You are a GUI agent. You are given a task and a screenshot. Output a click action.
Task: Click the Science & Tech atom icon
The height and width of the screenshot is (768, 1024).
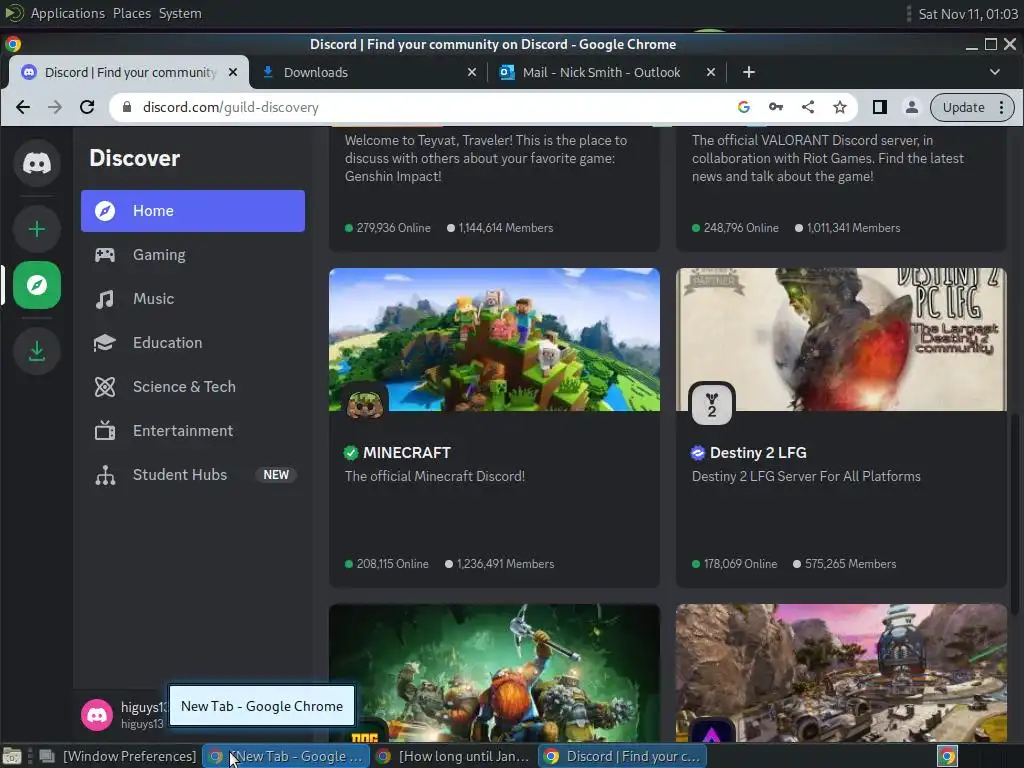[104, 387]
